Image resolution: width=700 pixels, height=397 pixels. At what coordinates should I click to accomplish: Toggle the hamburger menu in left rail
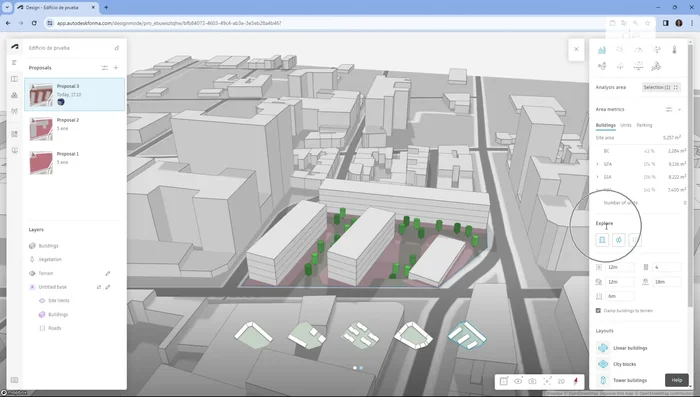14,63
